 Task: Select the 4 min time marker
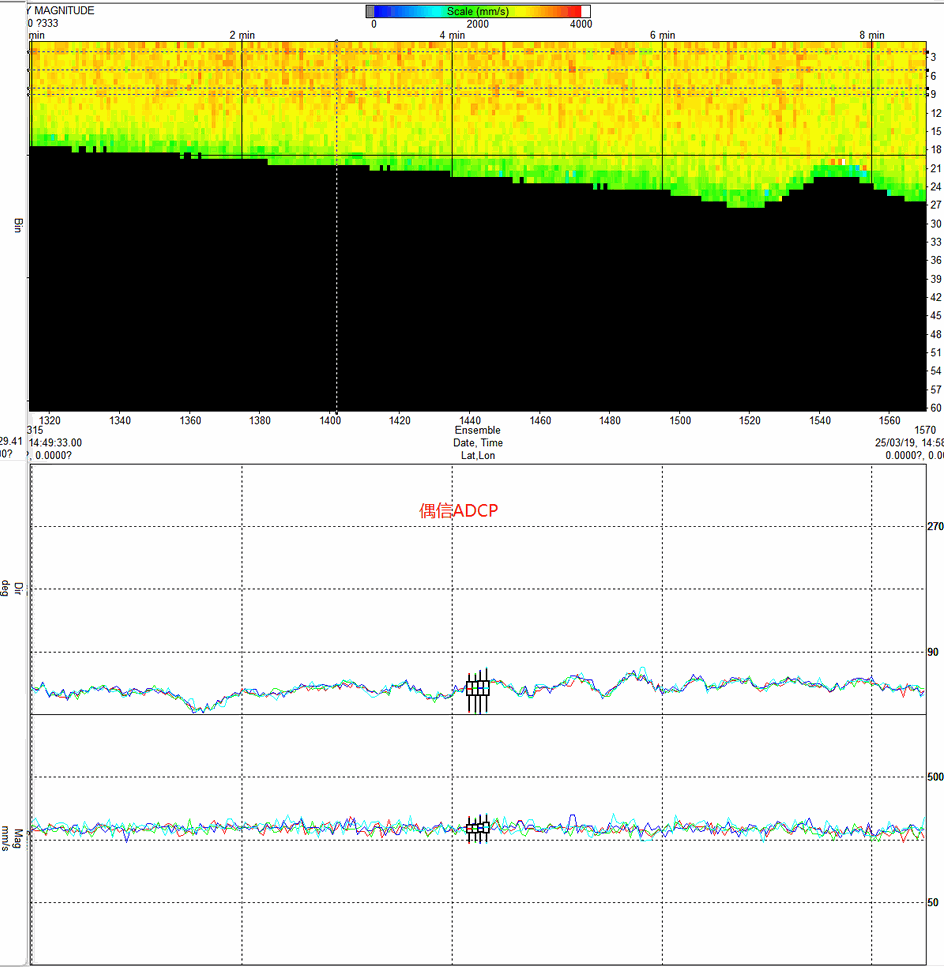pos(452,35)
